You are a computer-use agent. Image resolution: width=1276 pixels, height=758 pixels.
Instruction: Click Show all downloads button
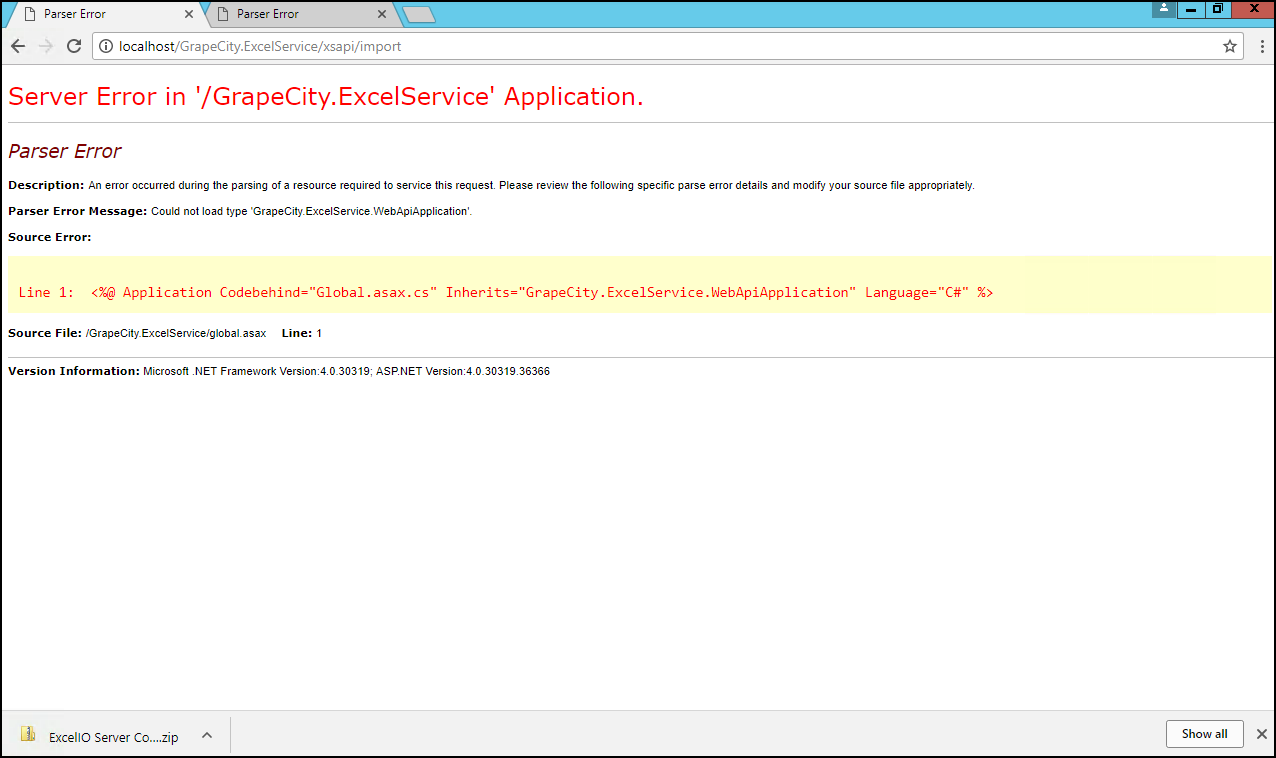(1204, 734)
